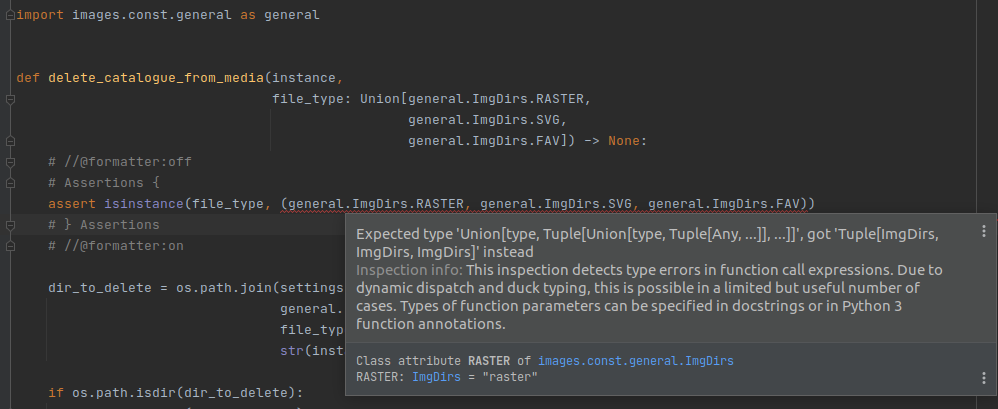998x409 pixels.
Task: Toggle fold marker at formatter:off comment
Action: pyautogui.click(x=10, y=162)
